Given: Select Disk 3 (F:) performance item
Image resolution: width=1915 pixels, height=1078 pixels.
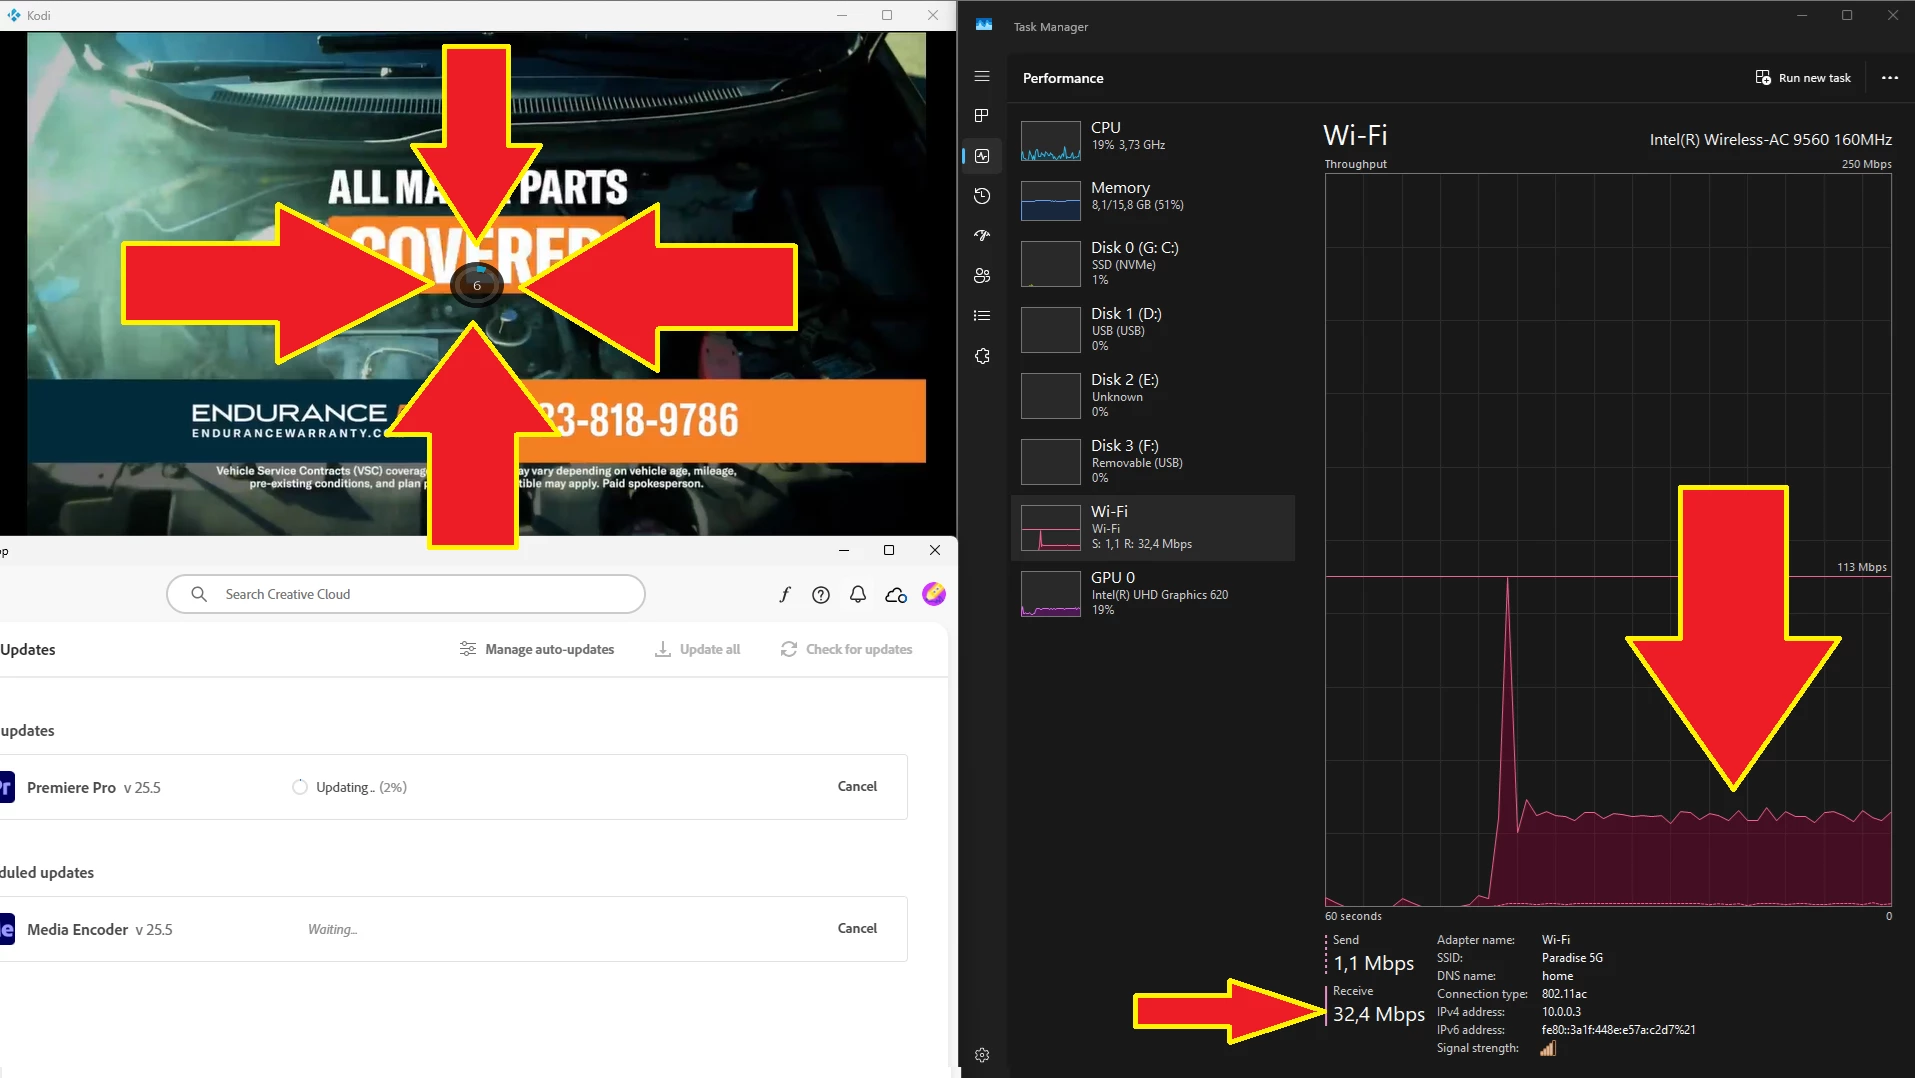Looking at the screenshot, I should click(x=1152, y=462).
